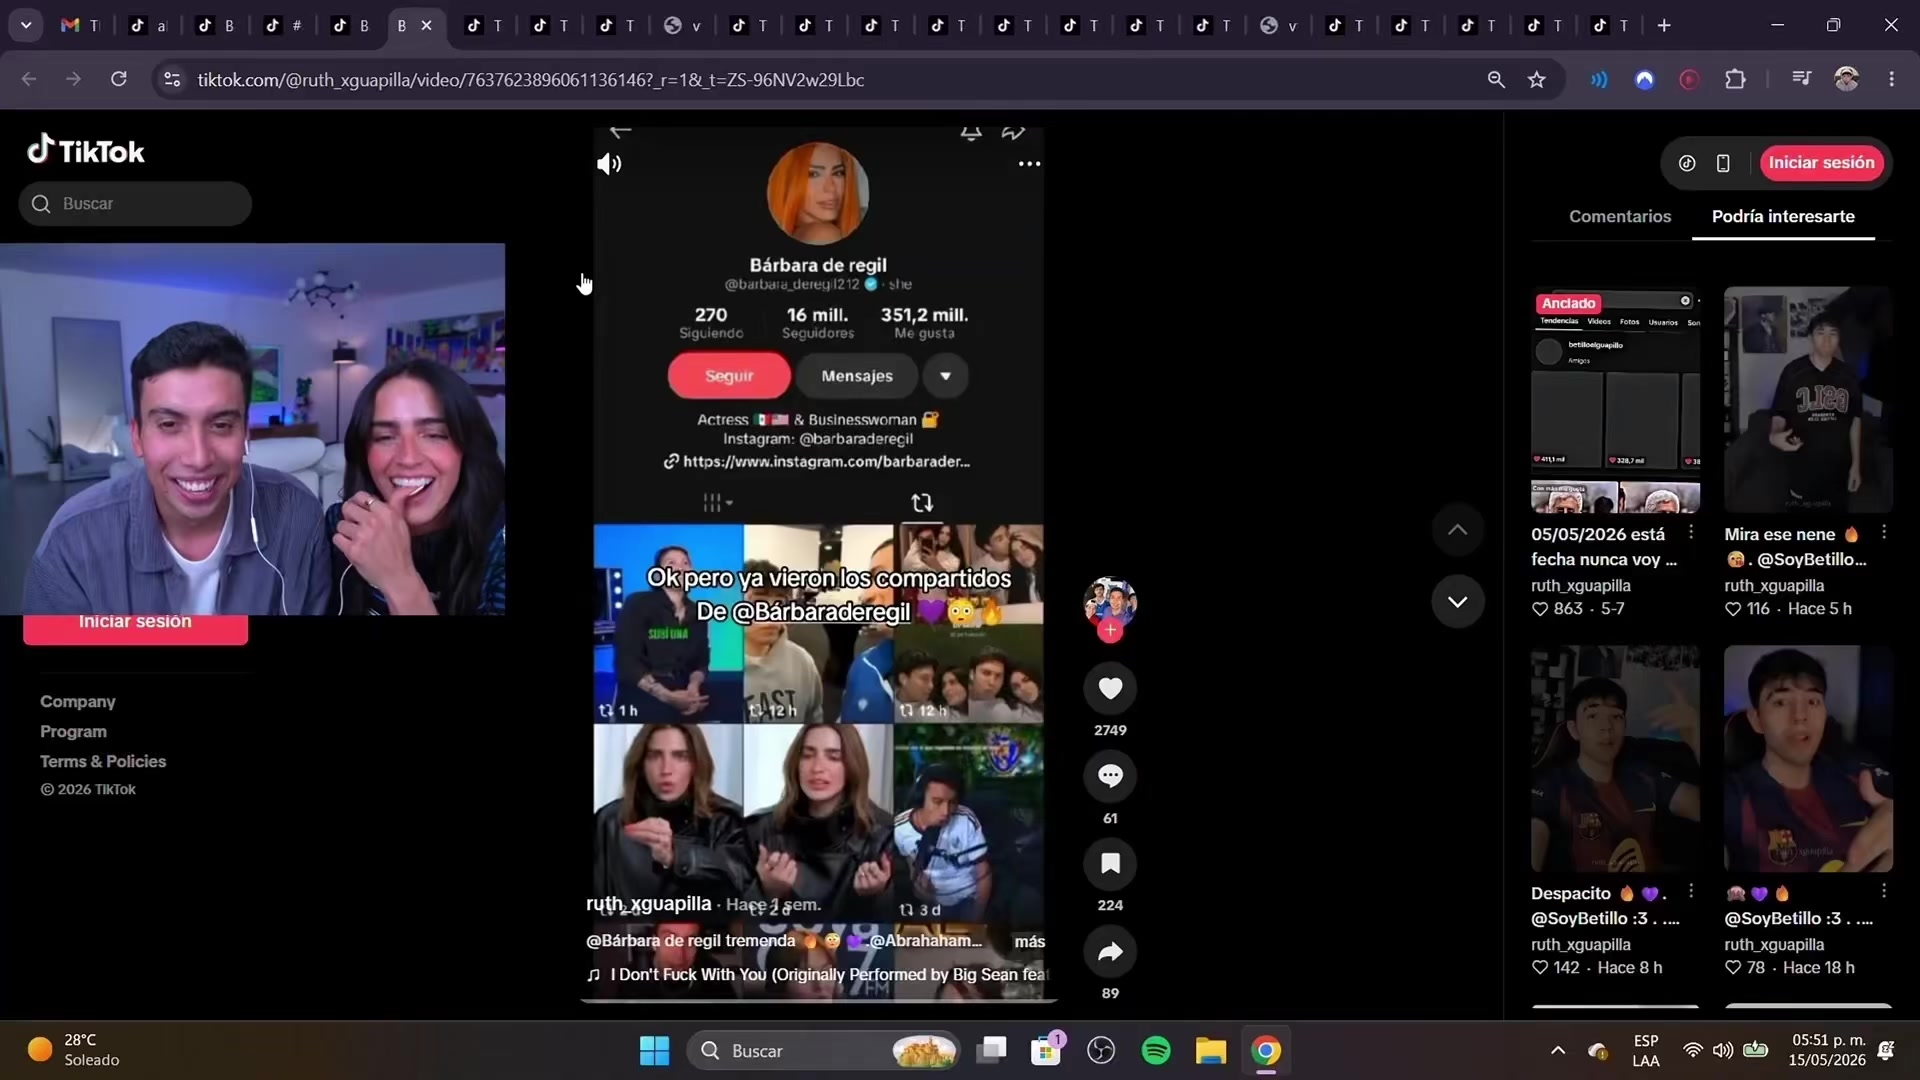
Task: Click the browser address bar URL
Action: pyautogui.click(x=530, y=80)
